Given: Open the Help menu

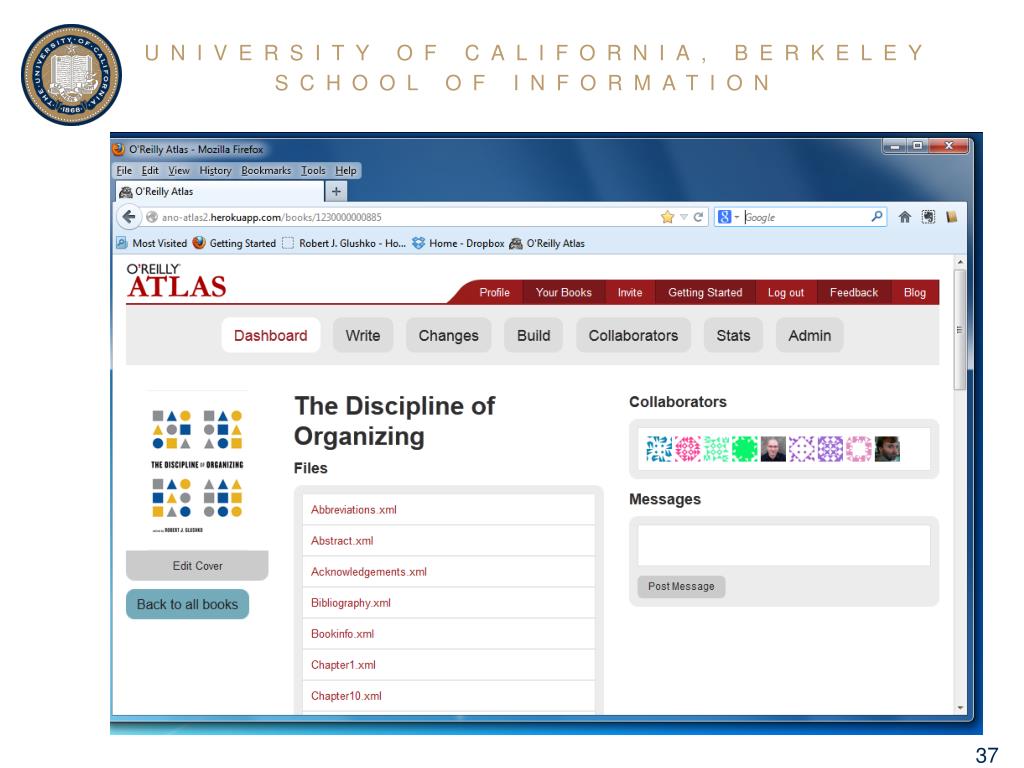Looking at the screenshot, I should [346, 170].
